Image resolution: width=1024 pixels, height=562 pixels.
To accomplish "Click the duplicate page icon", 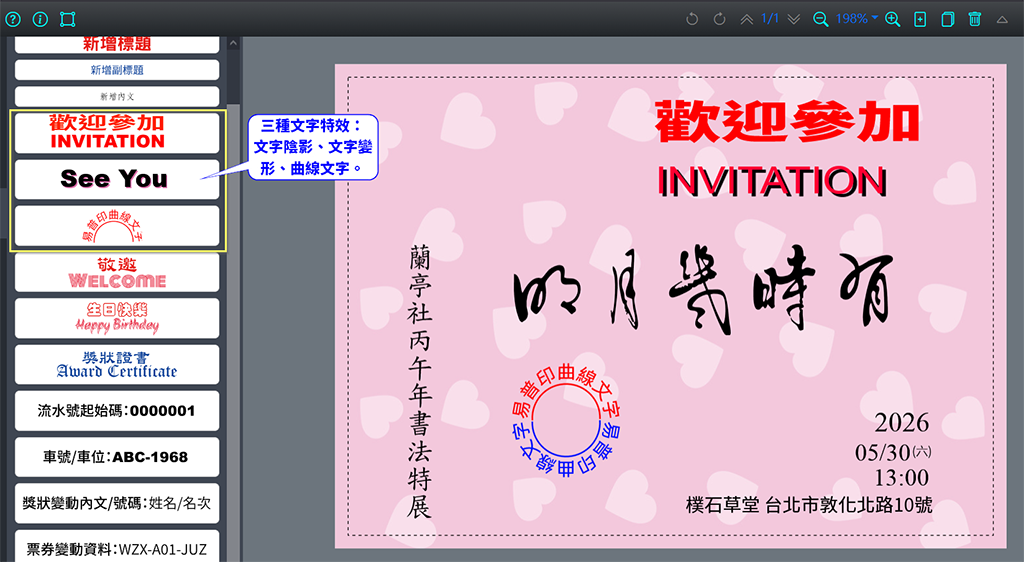I will 947,19.
